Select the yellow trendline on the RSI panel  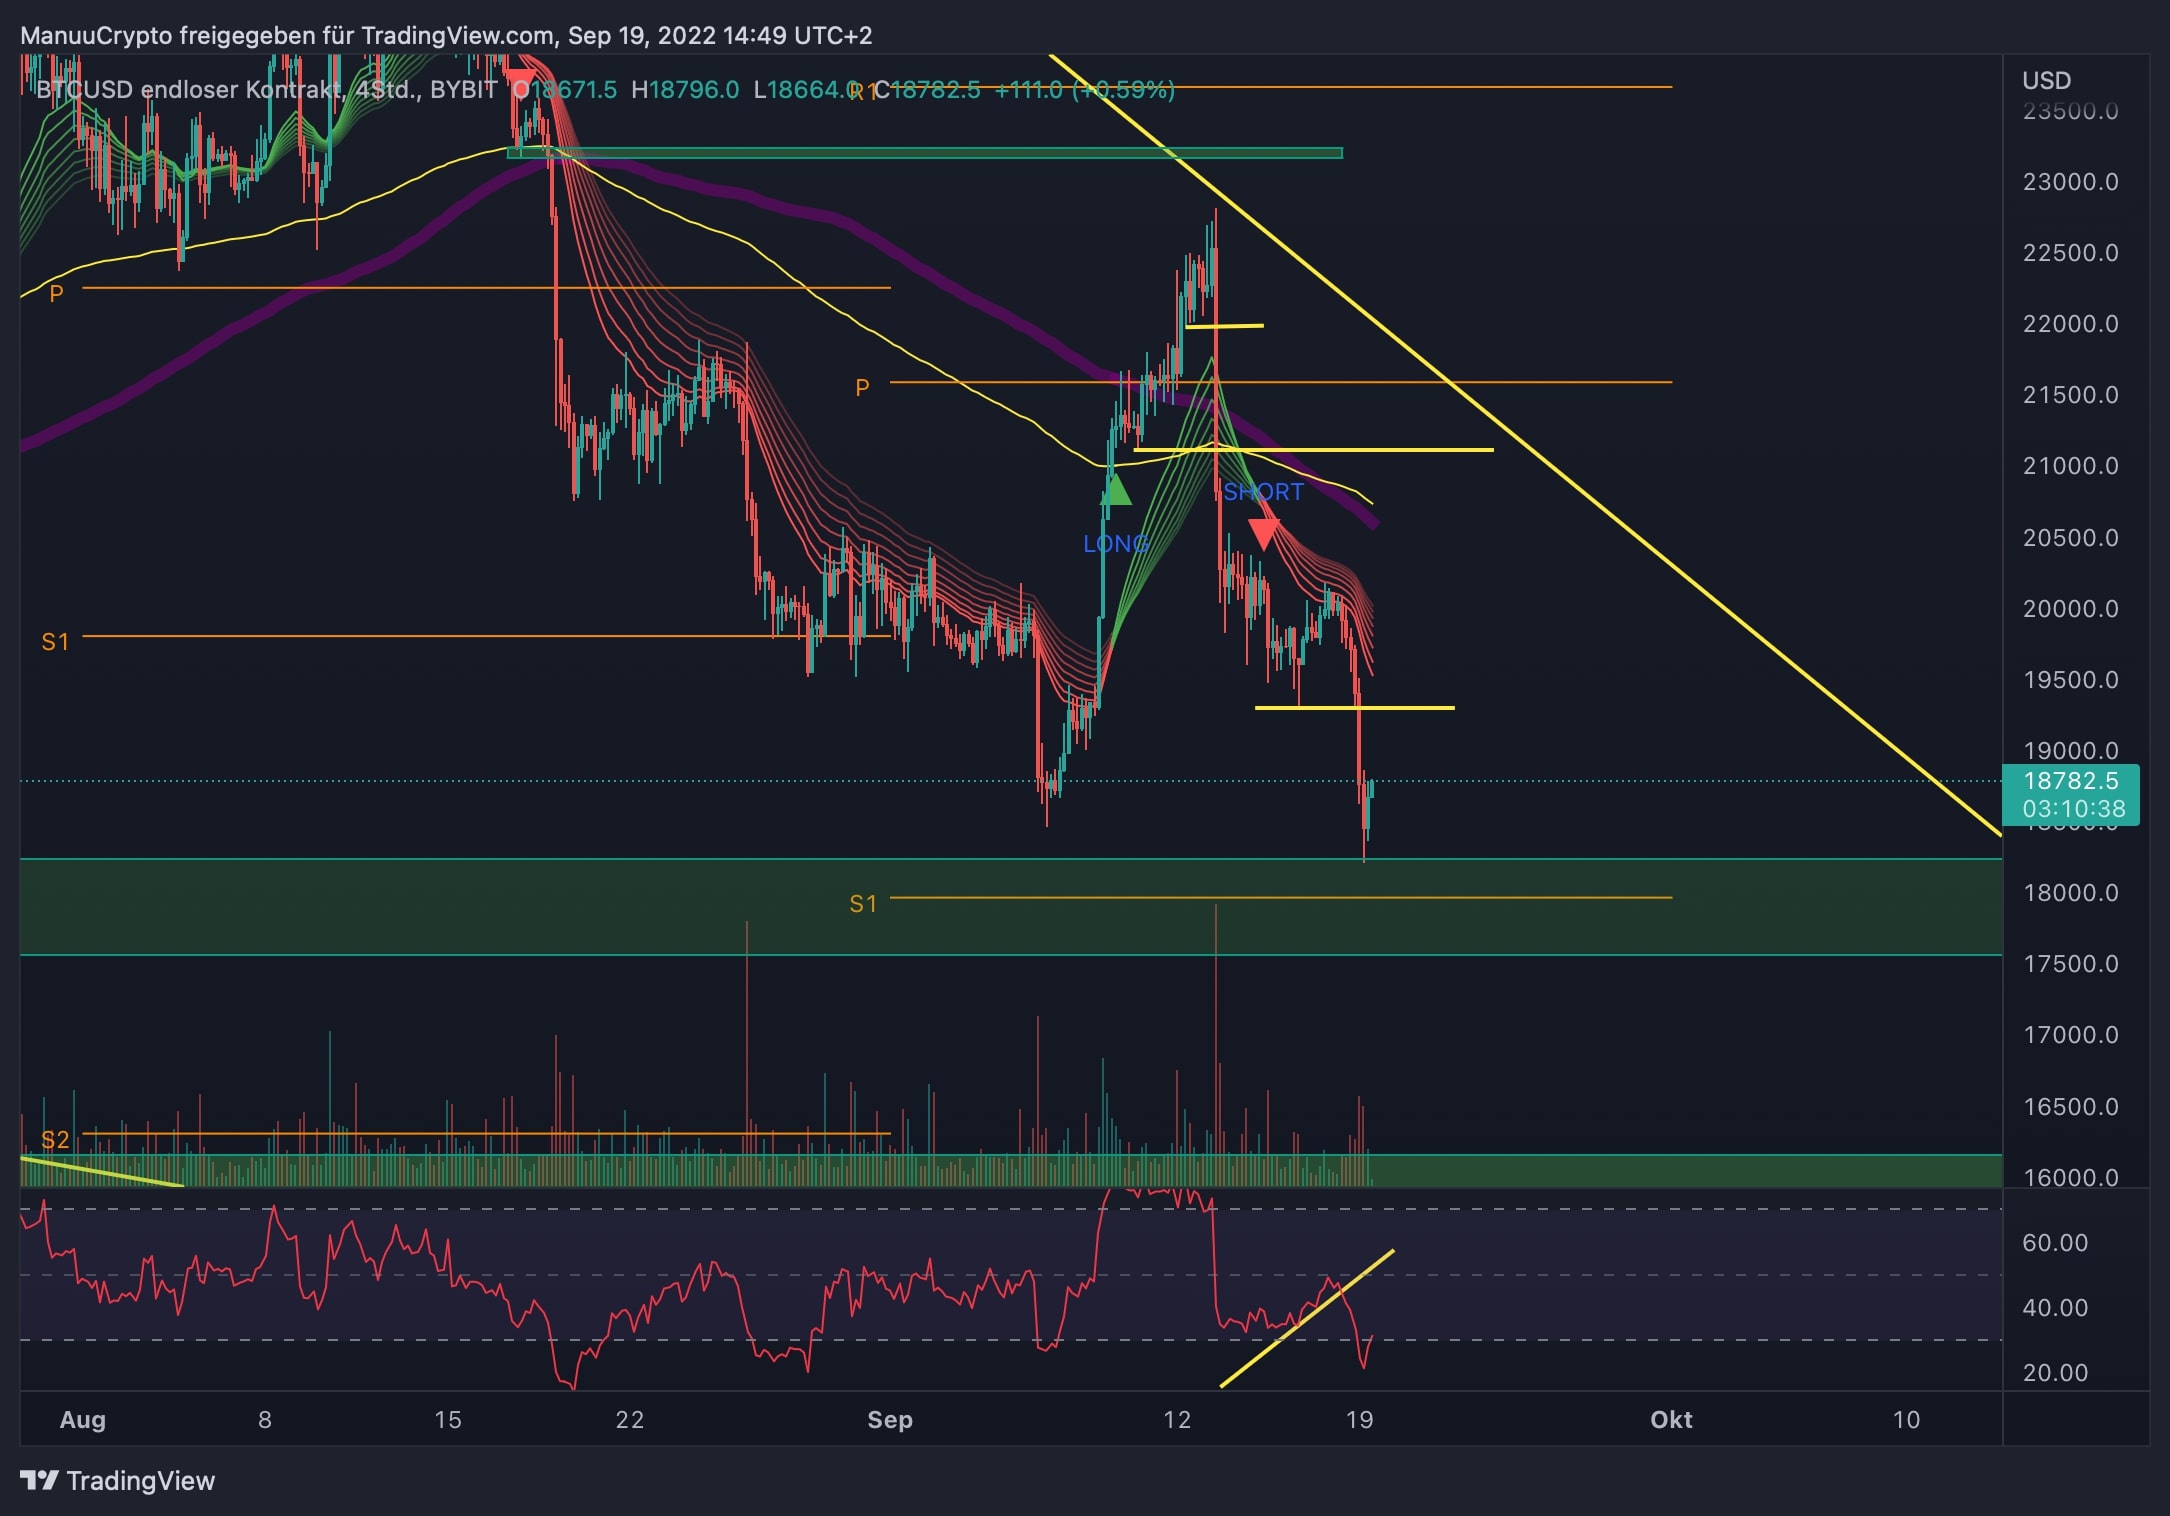1307,1318
